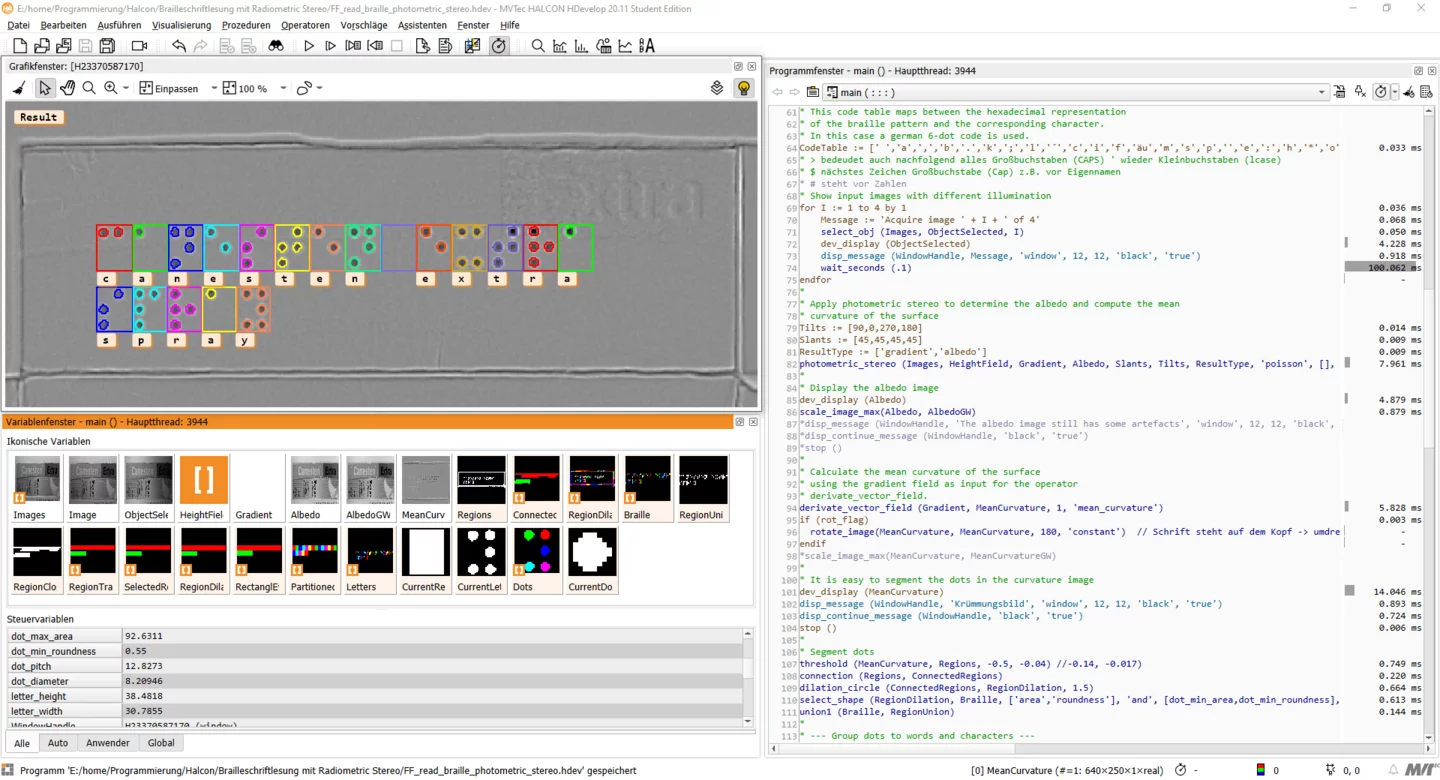Image resolution: width=1440 pixels, height=780 pixels.
Task: Open the image acquisition camera tool
Action: pyautogui.click(x=139, y=46)
